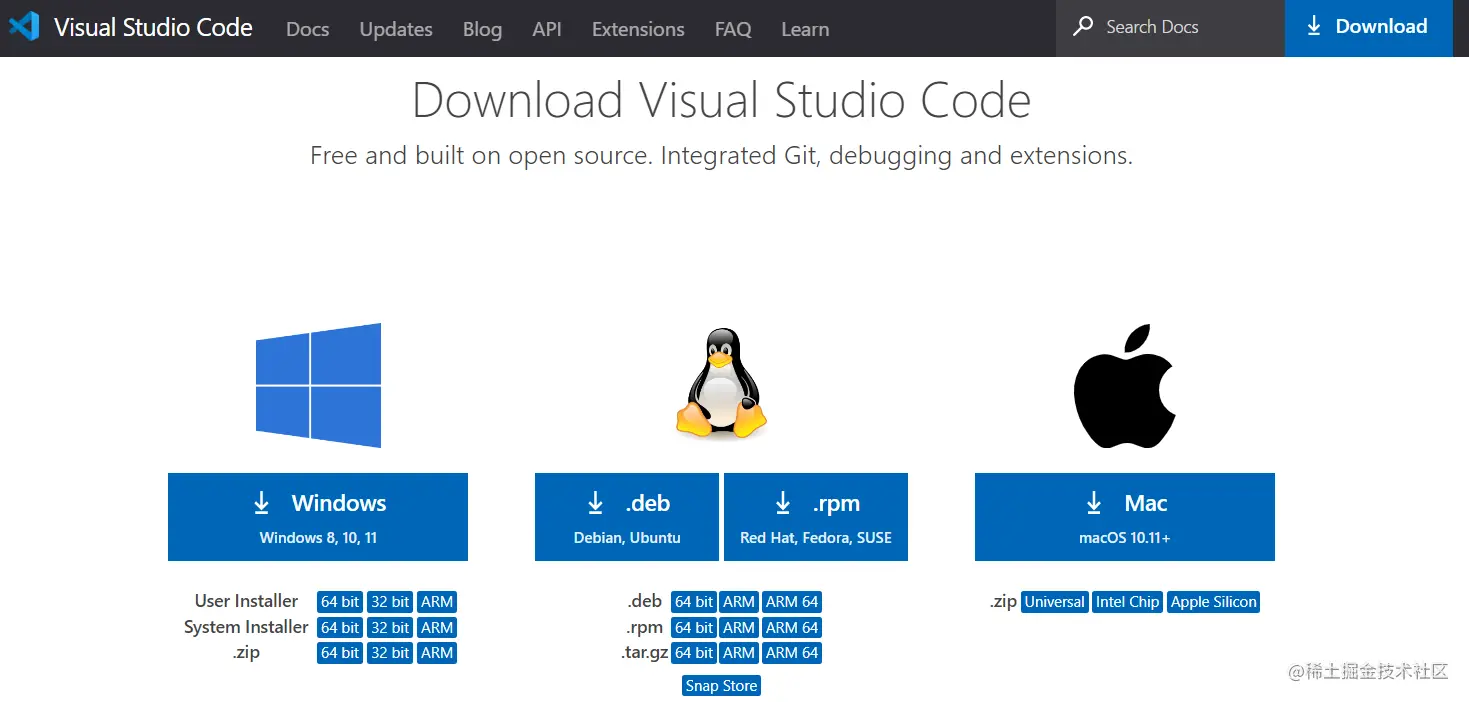
Task: Open the Docs menu item
Action: click(307, 29)
